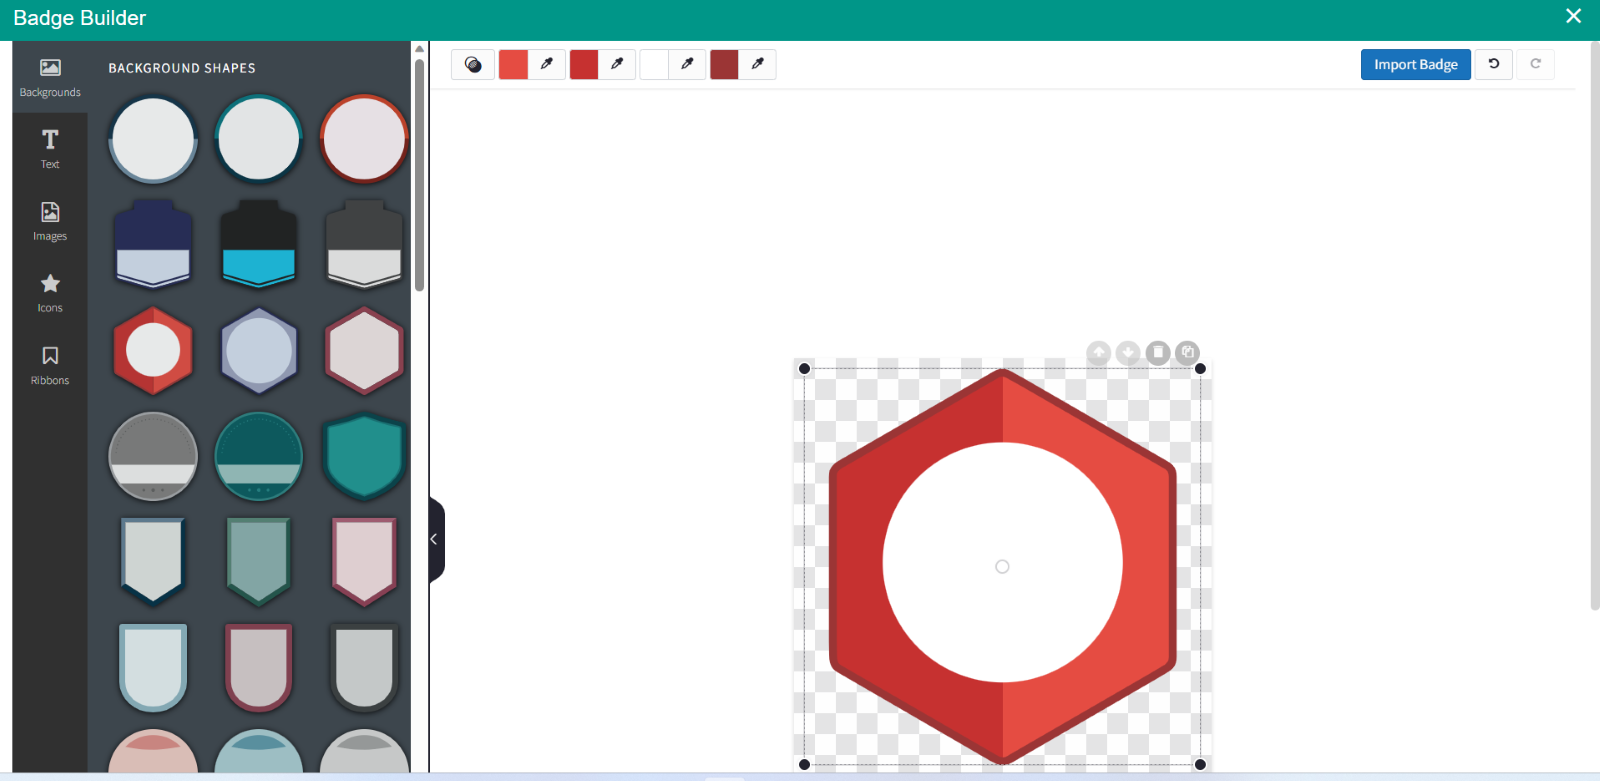
Task: Click the center point of the badge
Action: (x=1003, y=567)
